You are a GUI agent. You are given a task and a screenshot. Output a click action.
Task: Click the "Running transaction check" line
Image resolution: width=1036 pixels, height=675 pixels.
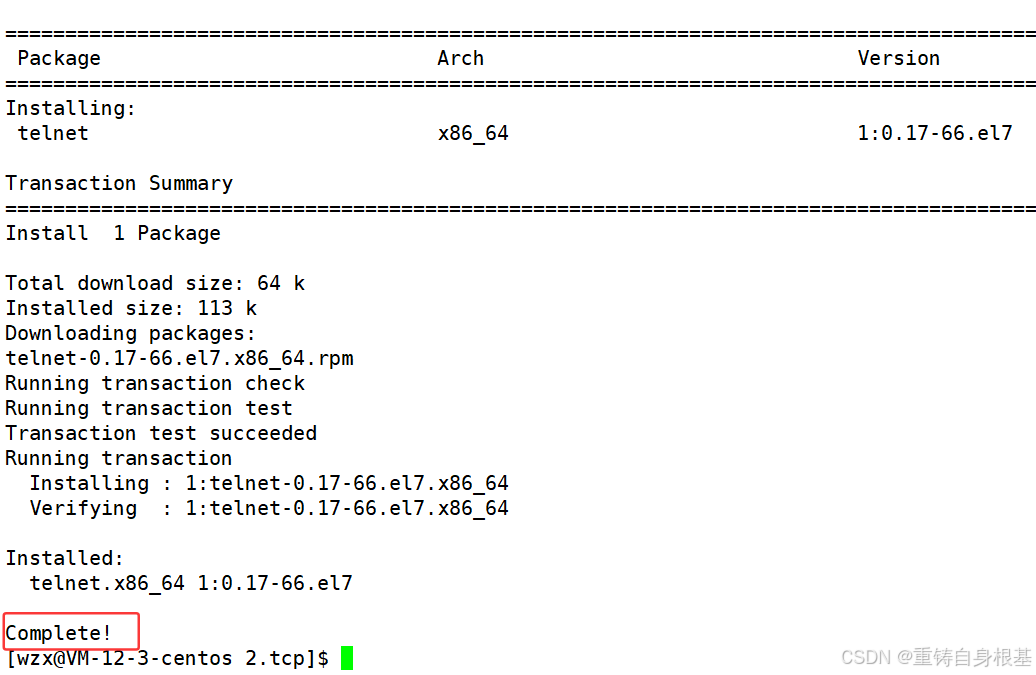(155, 383)
